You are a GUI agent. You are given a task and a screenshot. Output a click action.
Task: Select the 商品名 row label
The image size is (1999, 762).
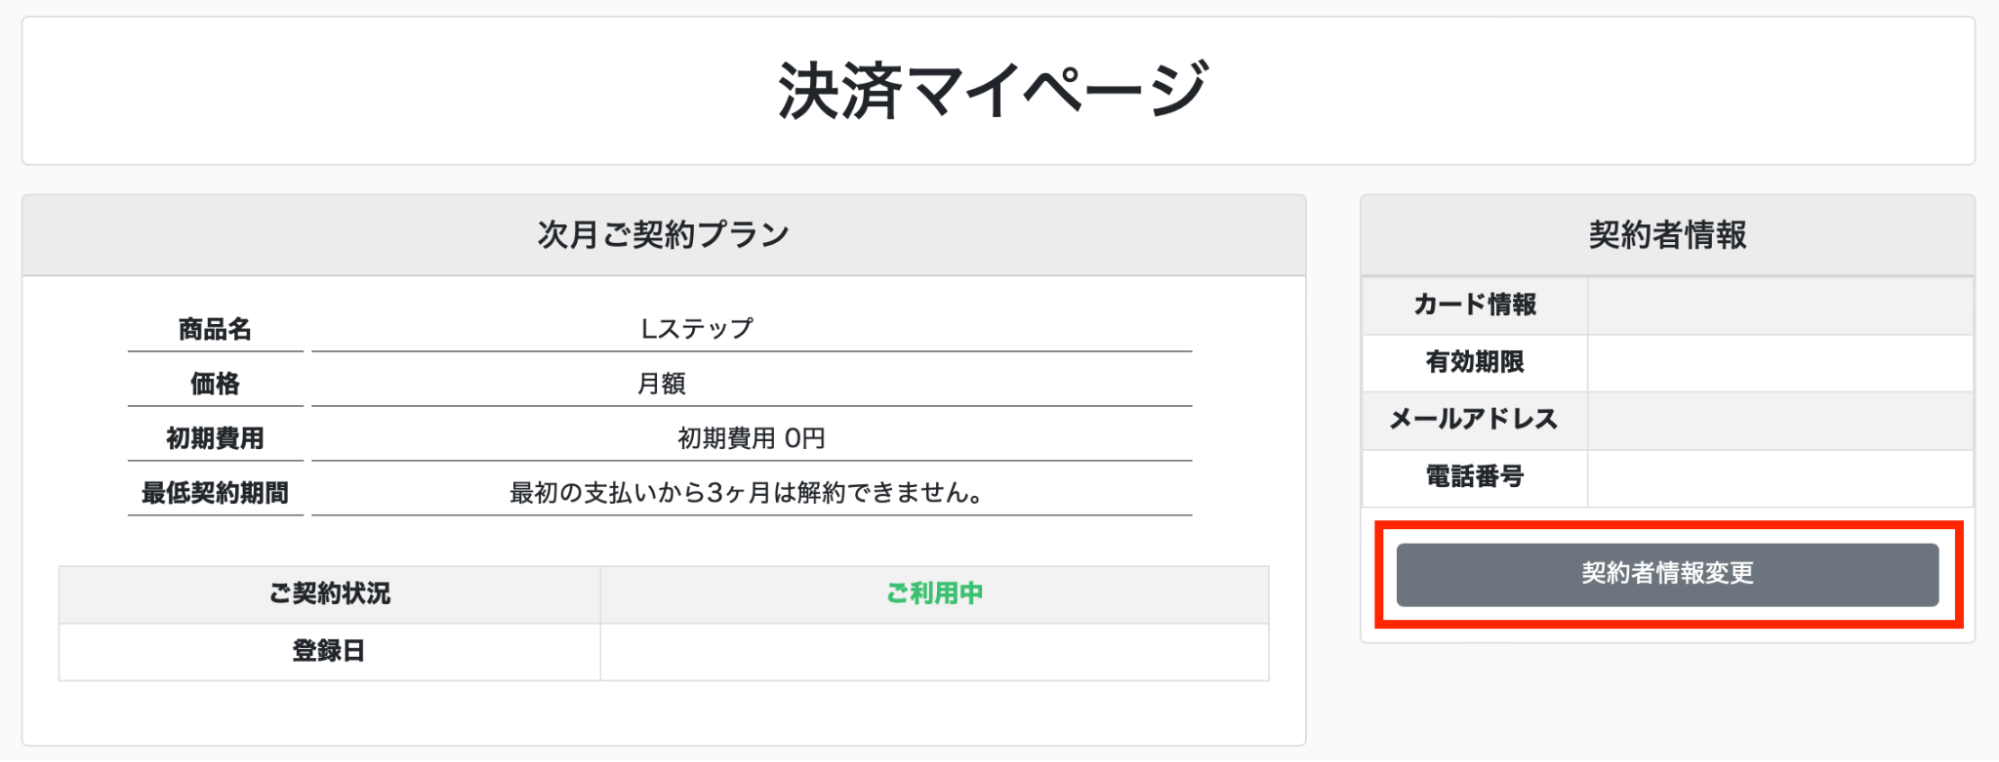(215, 327)
